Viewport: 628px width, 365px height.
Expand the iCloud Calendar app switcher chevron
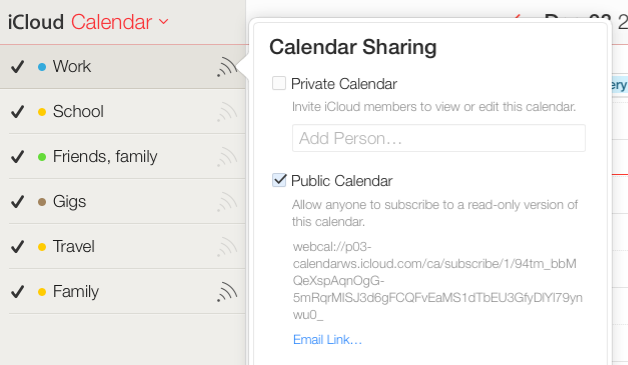pos(163,21)
